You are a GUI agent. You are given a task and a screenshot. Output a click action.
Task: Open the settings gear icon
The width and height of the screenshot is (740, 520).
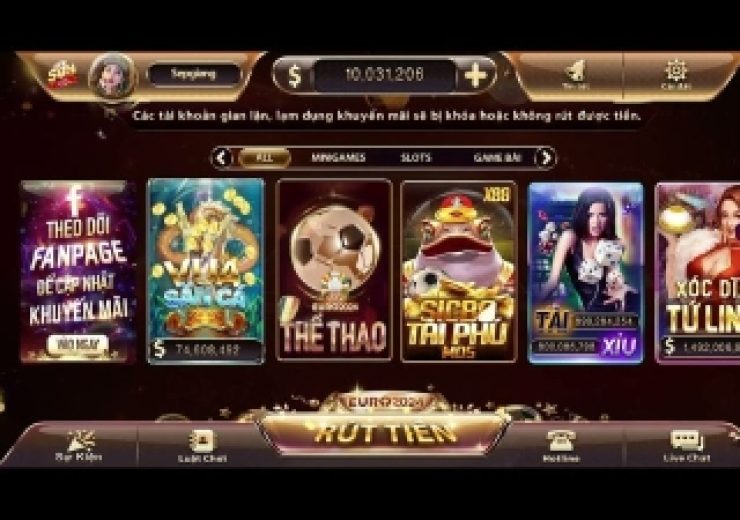pyautogui.click(x=676, y=72)
